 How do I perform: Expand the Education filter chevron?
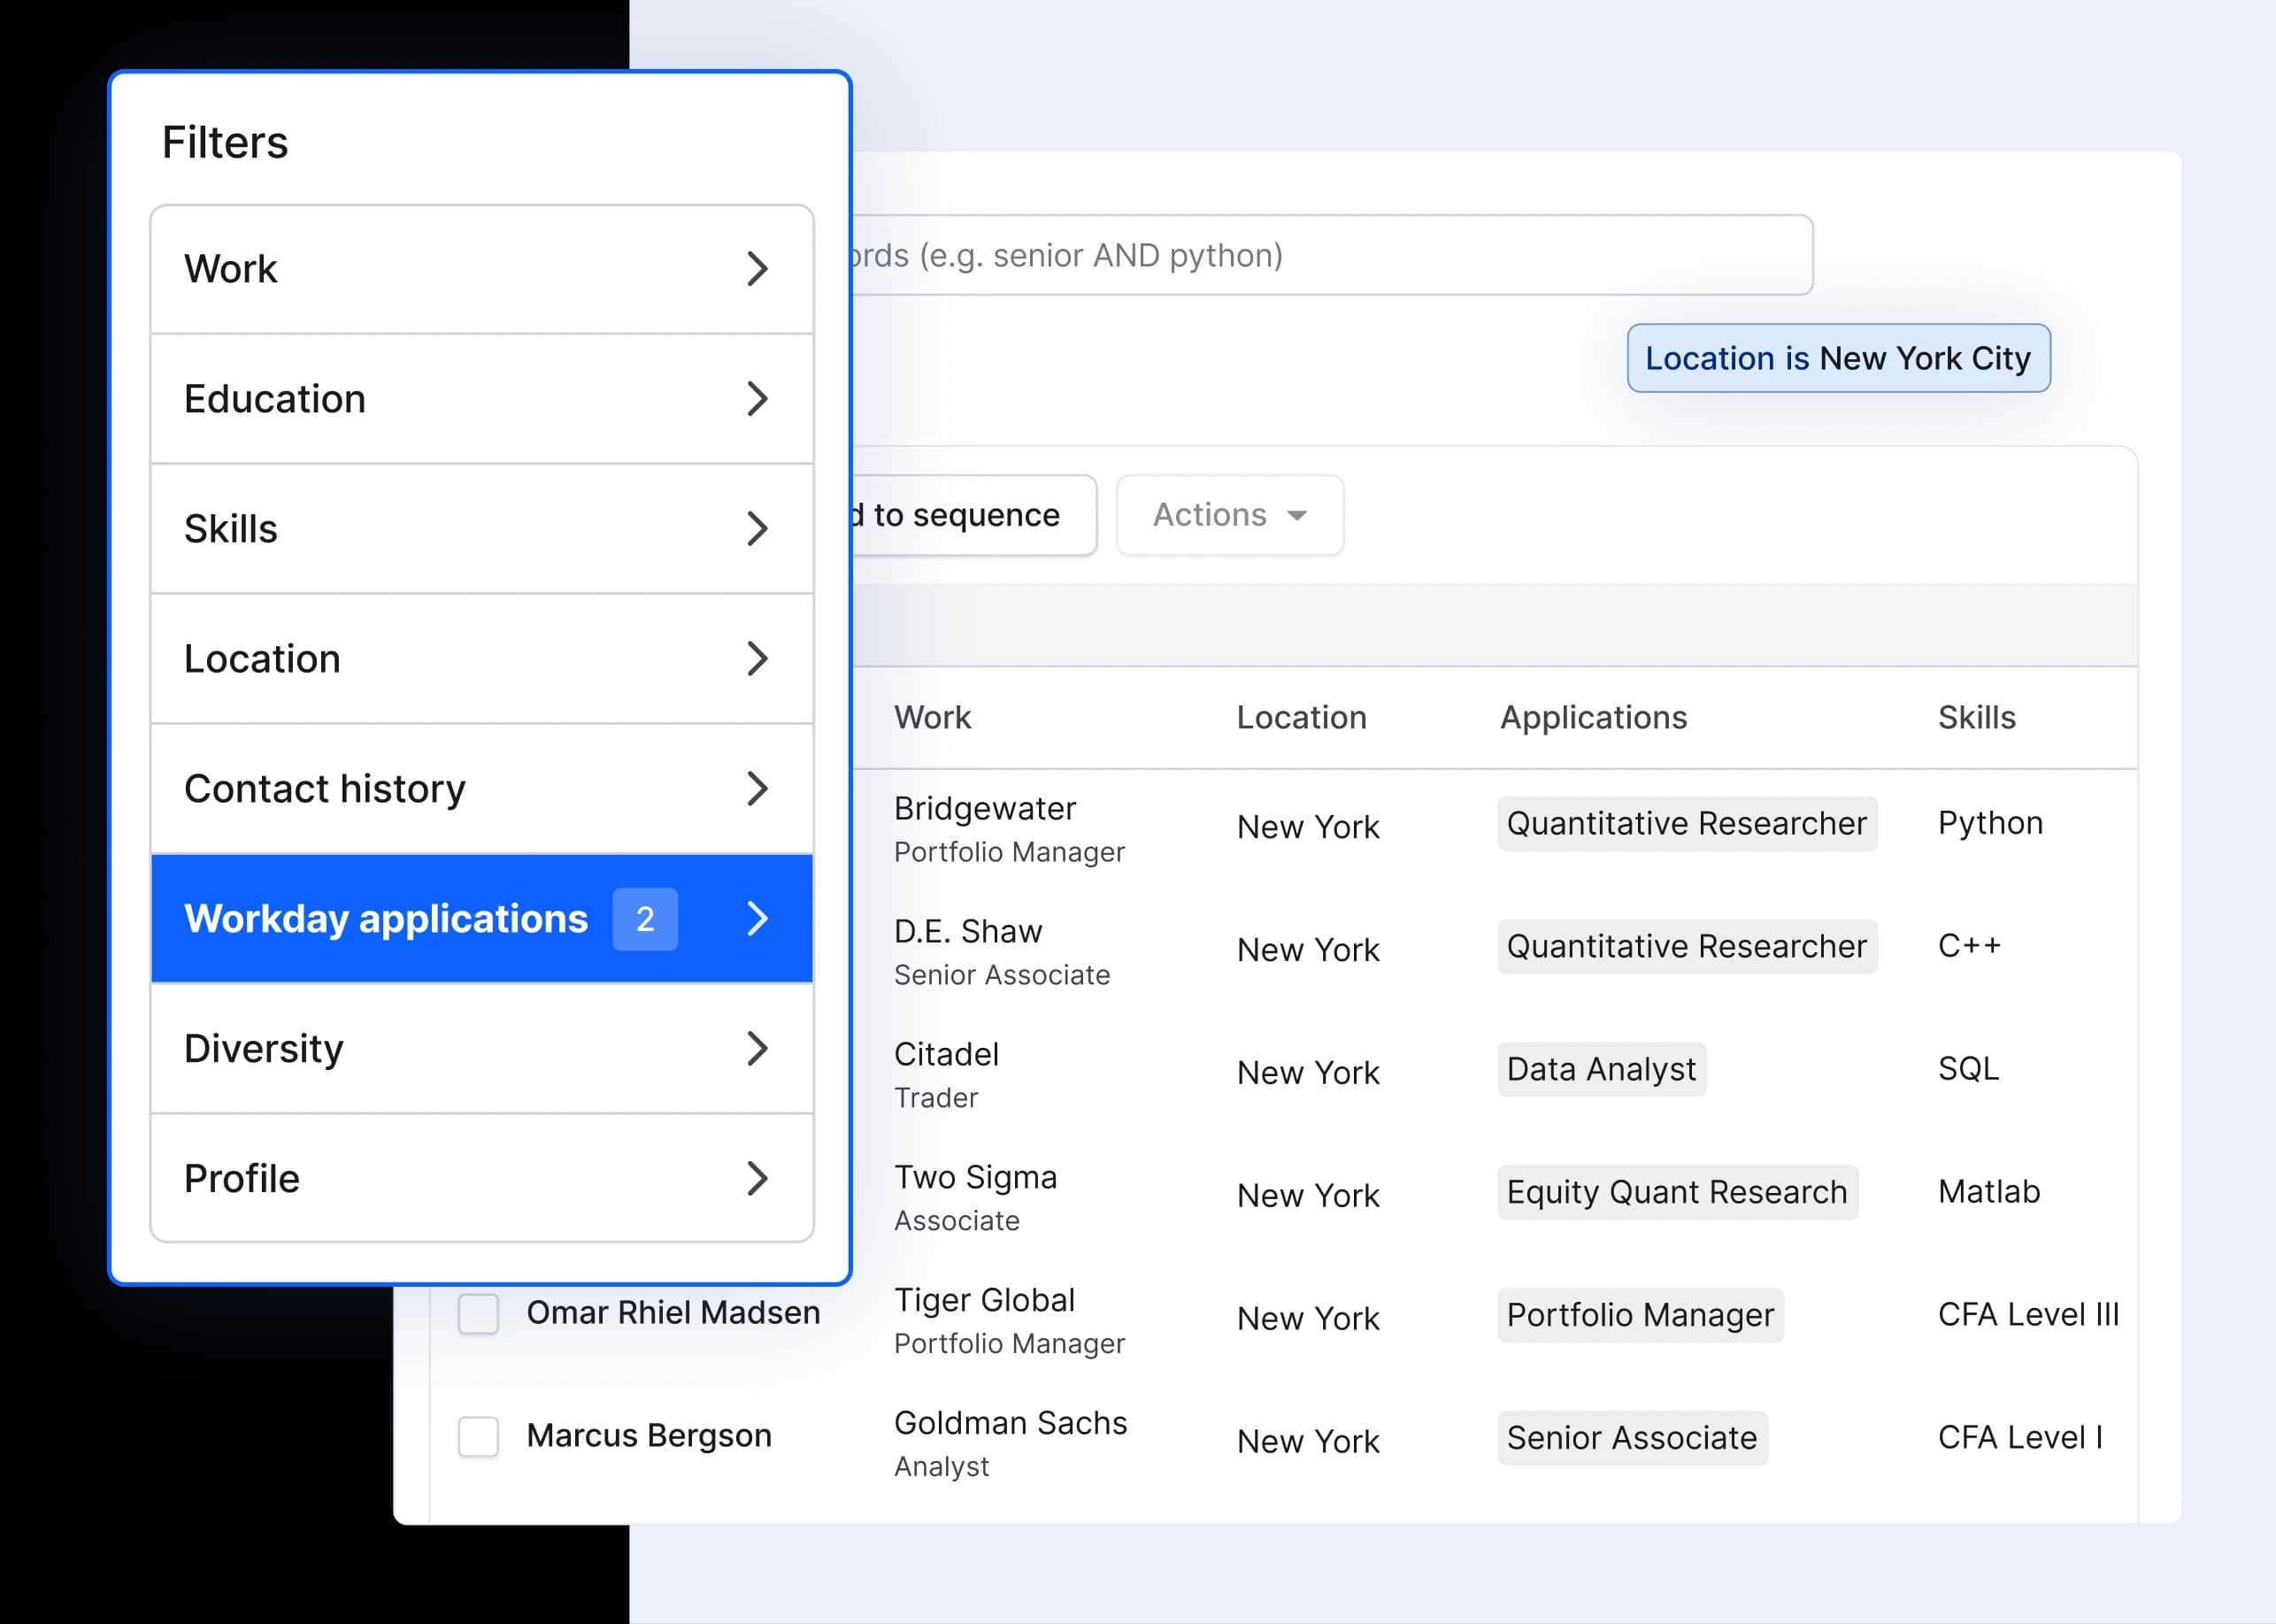pyautogui.click(x=757, y=399)
